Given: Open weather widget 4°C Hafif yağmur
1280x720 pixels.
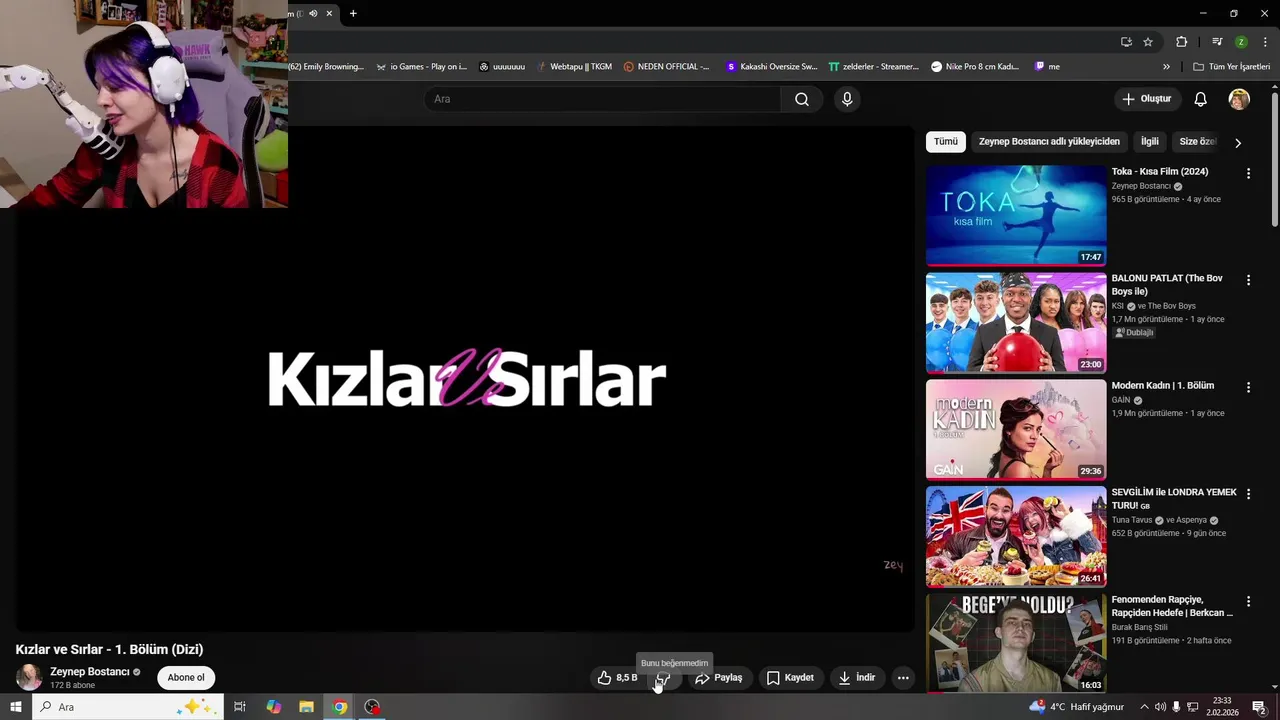Looking at the screenshot, I should point(1076,707).
